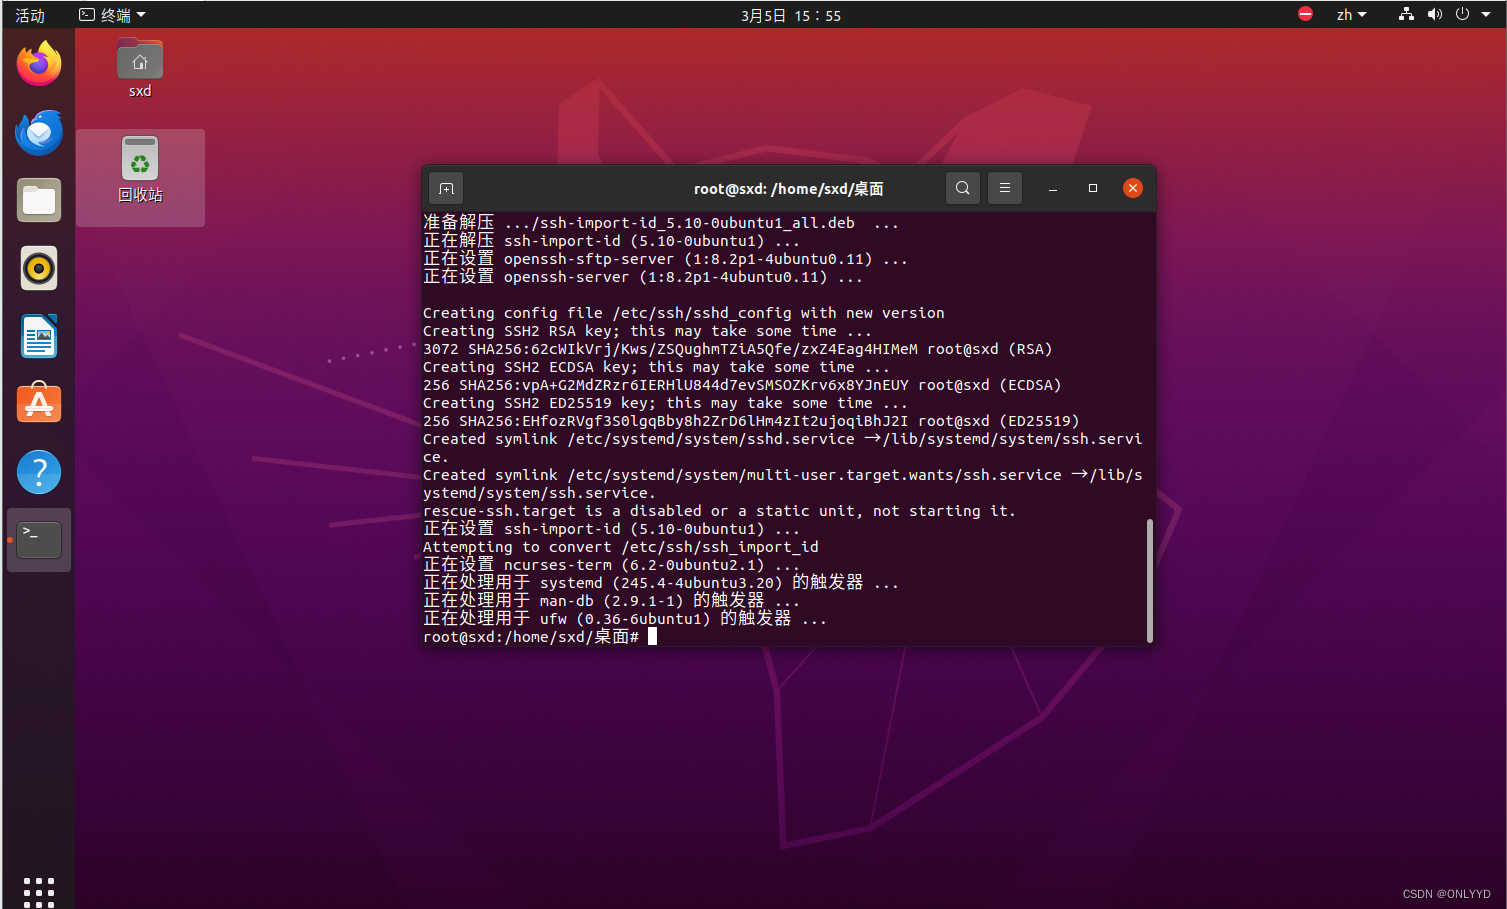Open the clock and calendar panel

click(x=790, y=15)
